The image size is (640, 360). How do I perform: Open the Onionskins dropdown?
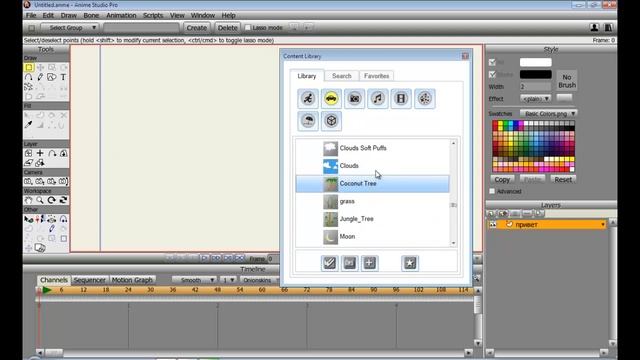[259, 280]
